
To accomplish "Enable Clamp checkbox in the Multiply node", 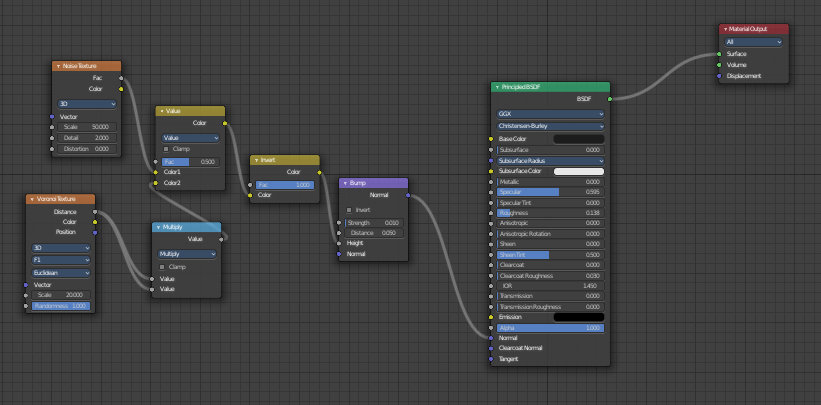I will [162, 267].
